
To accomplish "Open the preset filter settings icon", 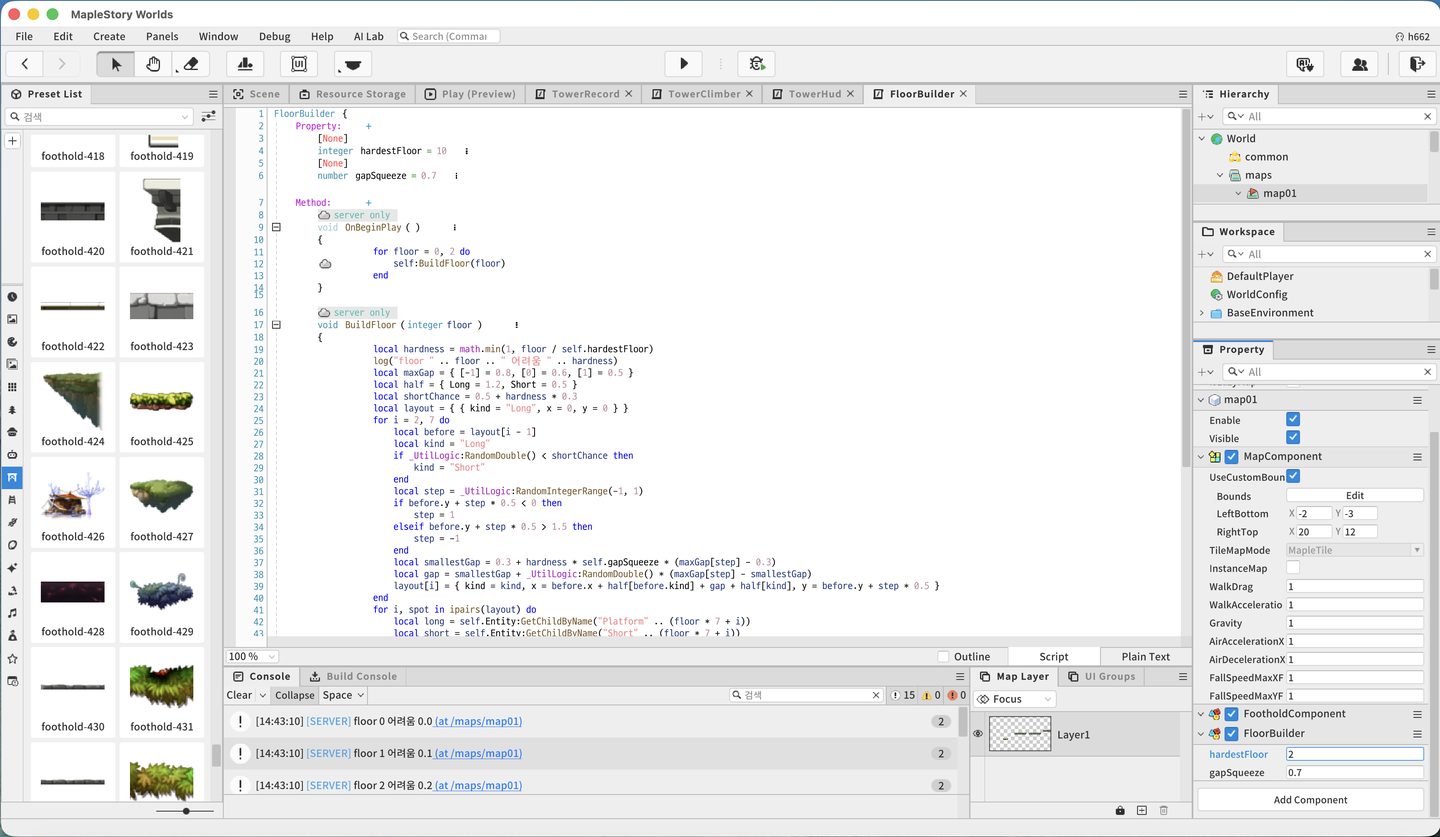I will (x=208, y=117).
